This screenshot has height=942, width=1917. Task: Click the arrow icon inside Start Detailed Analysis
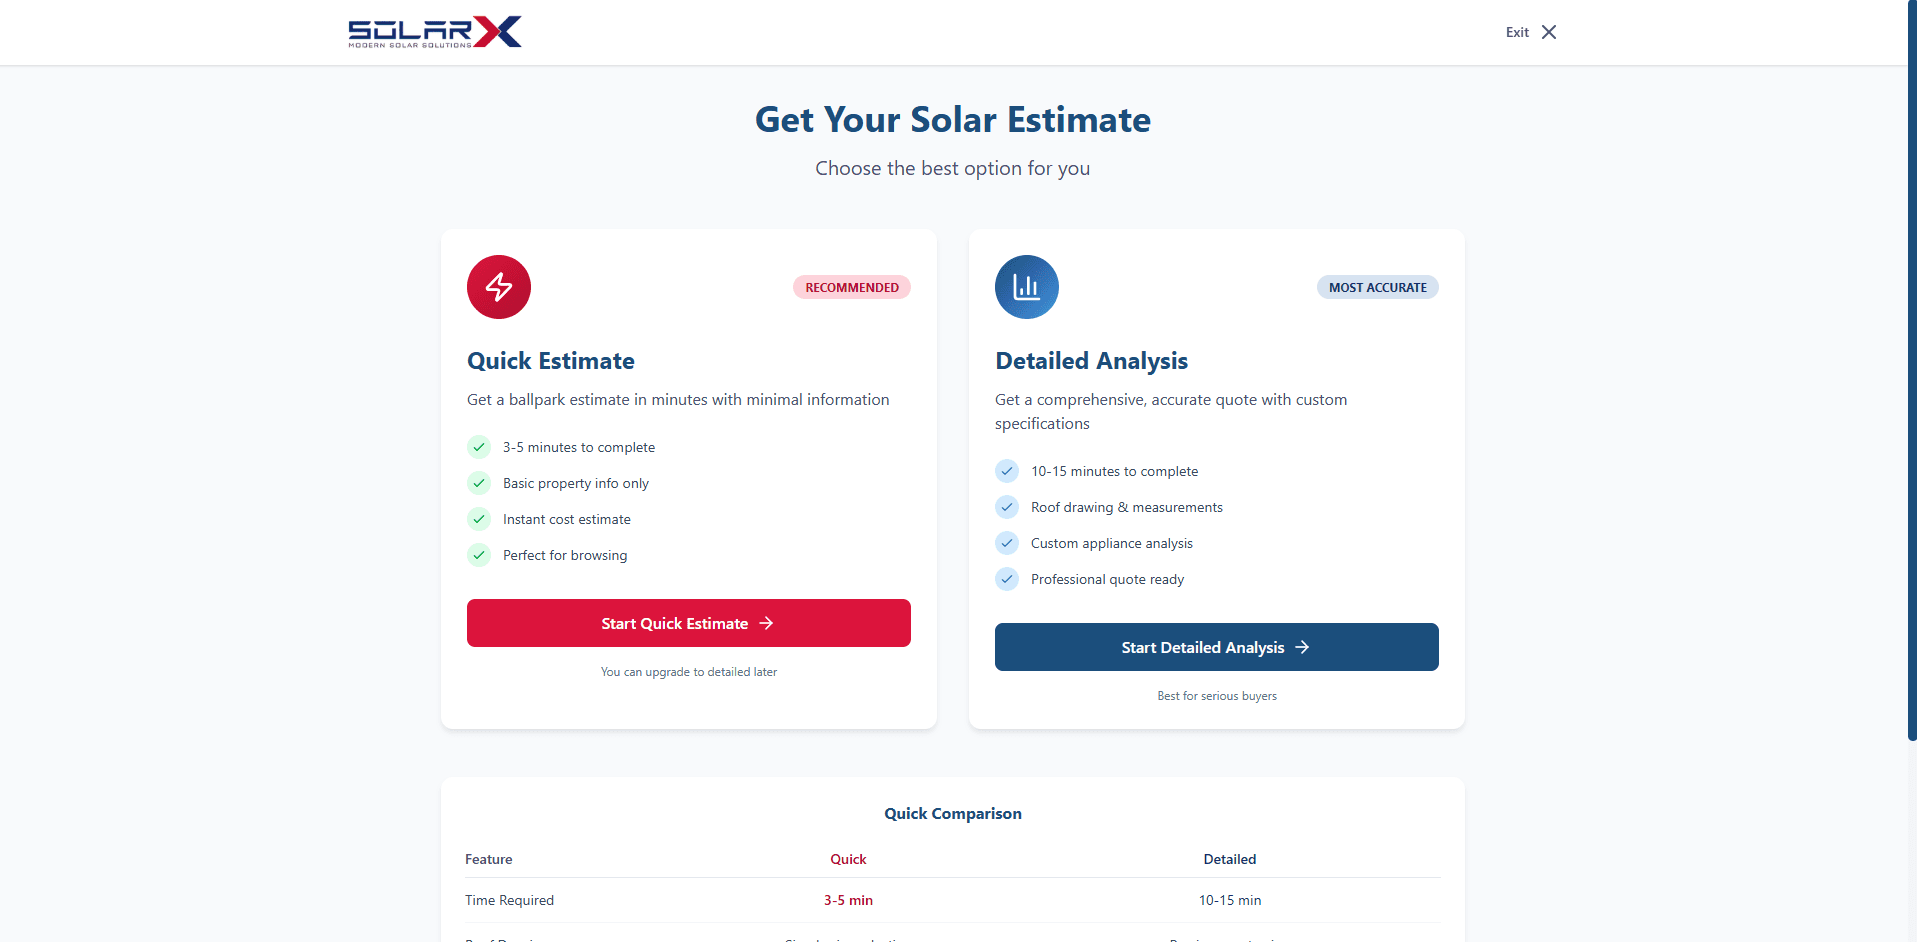[x=1302, y=647]
